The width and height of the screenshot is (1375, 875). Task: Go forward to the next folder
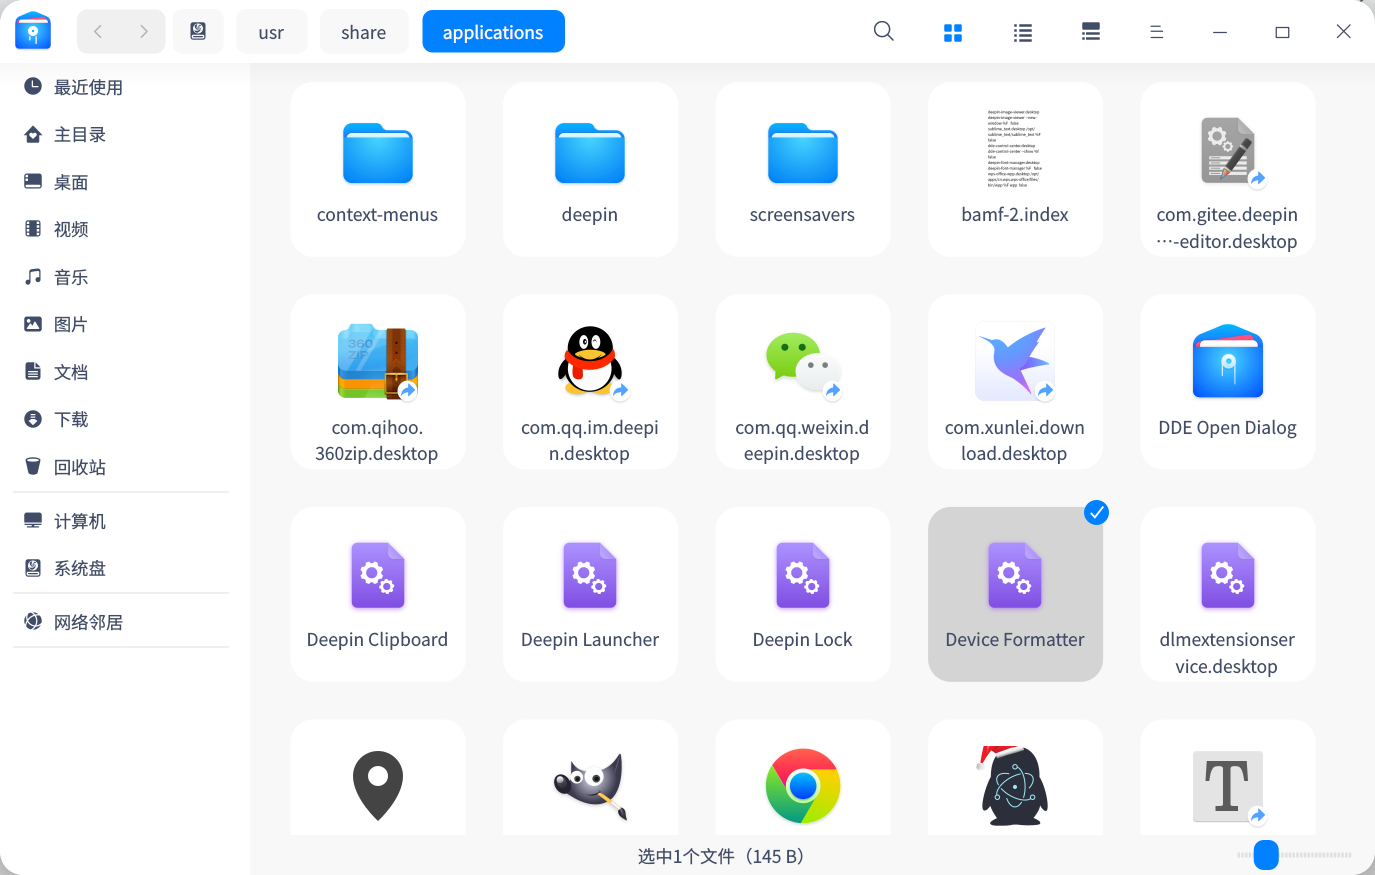(144, 32)
